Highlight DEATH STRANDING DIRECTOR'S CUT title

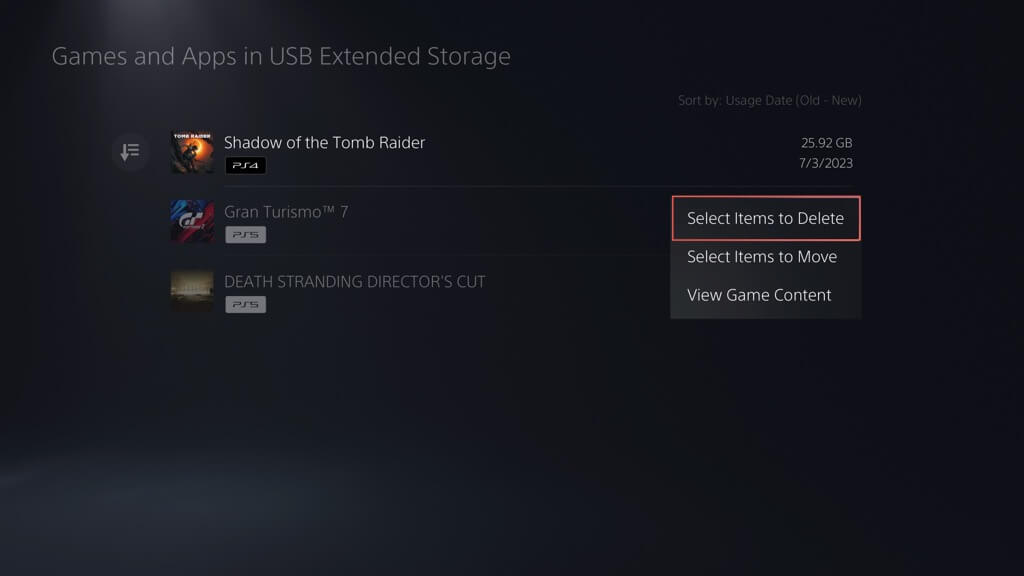tap(354, 282)
